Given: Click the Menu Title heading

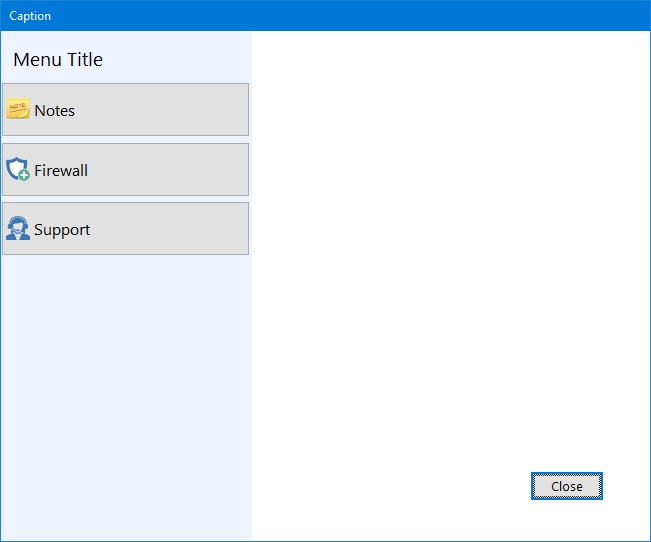Looking at the screenshot, I should (x=58, y=60).
